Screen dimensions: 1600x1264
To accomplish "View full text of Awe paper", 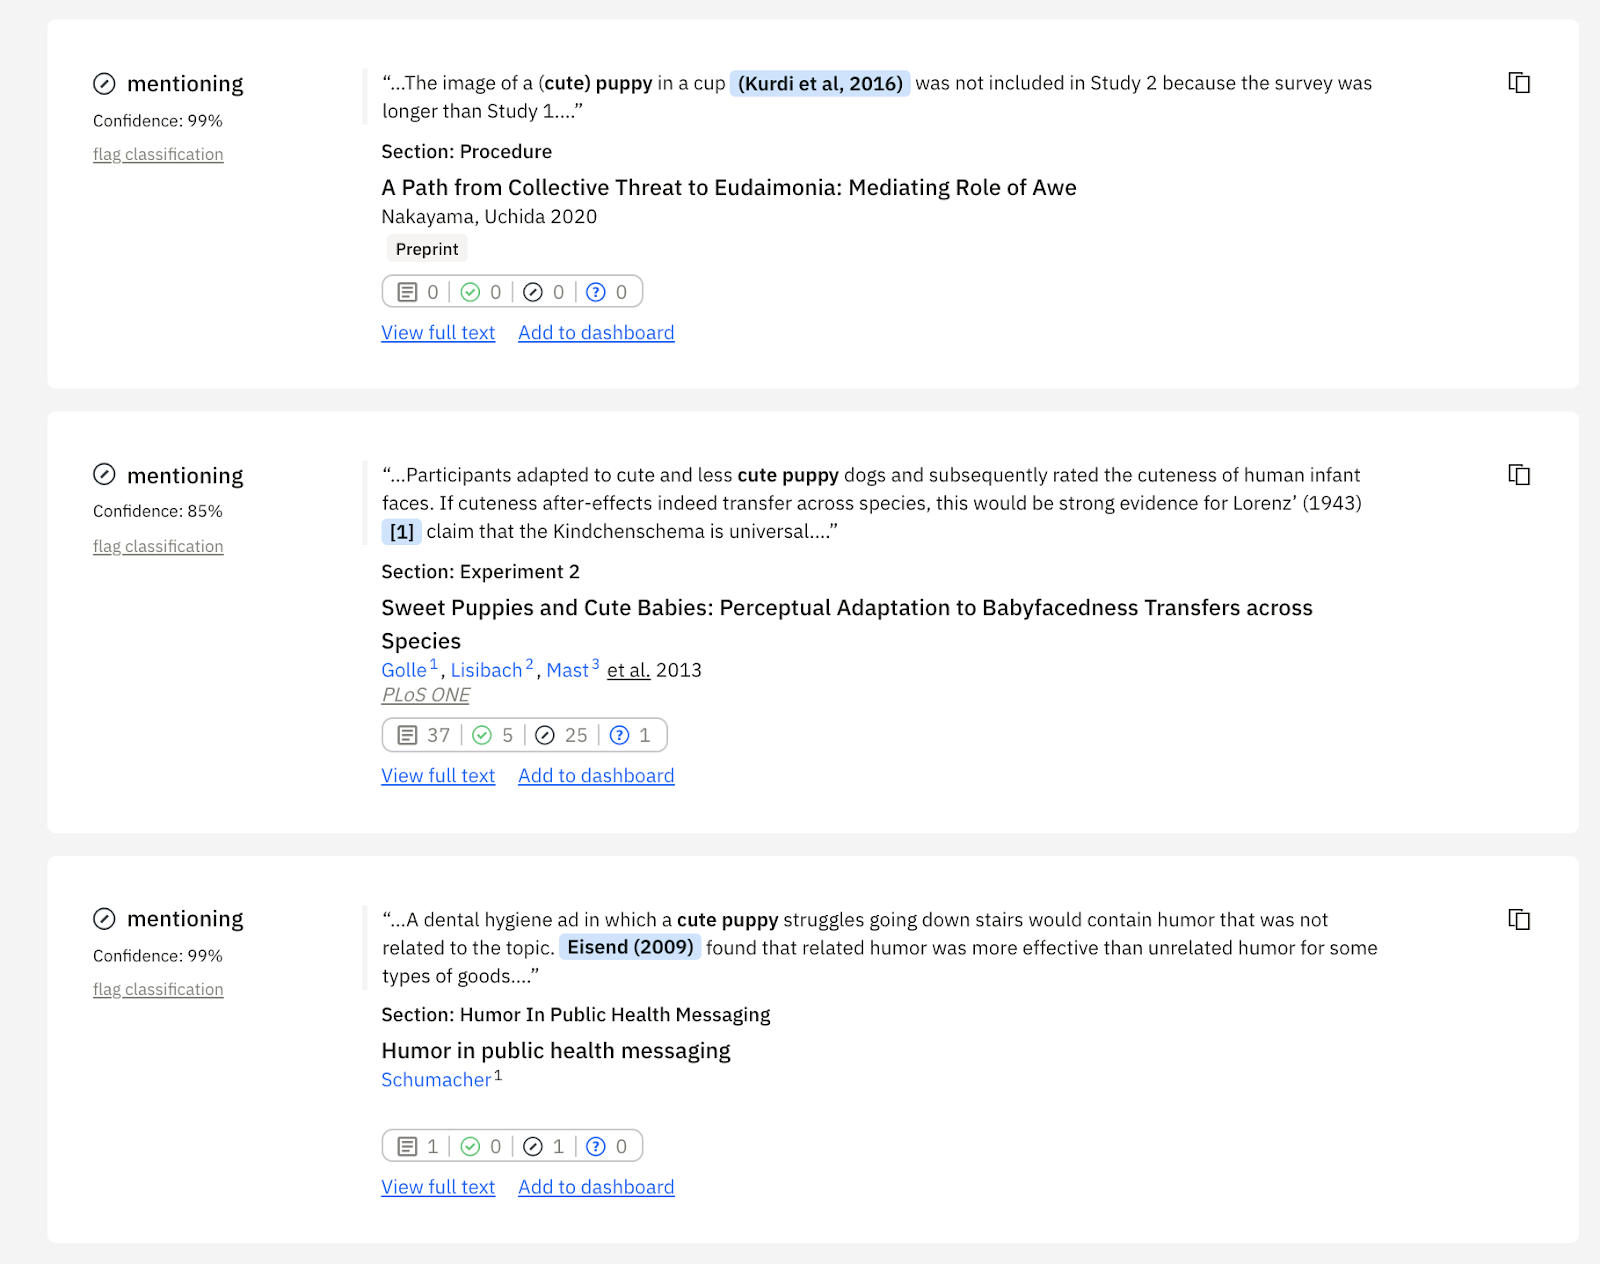I will click(438, 333).
